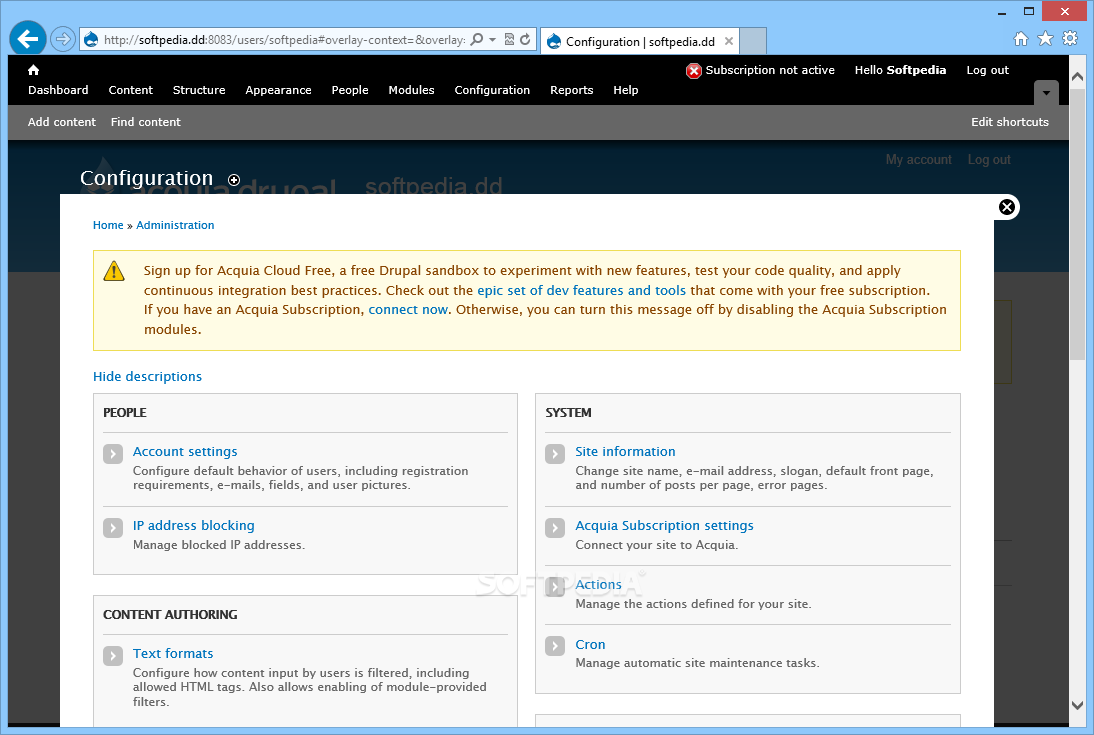
Task: Click the browser Forward arrow button
Action: coord(63,39)
